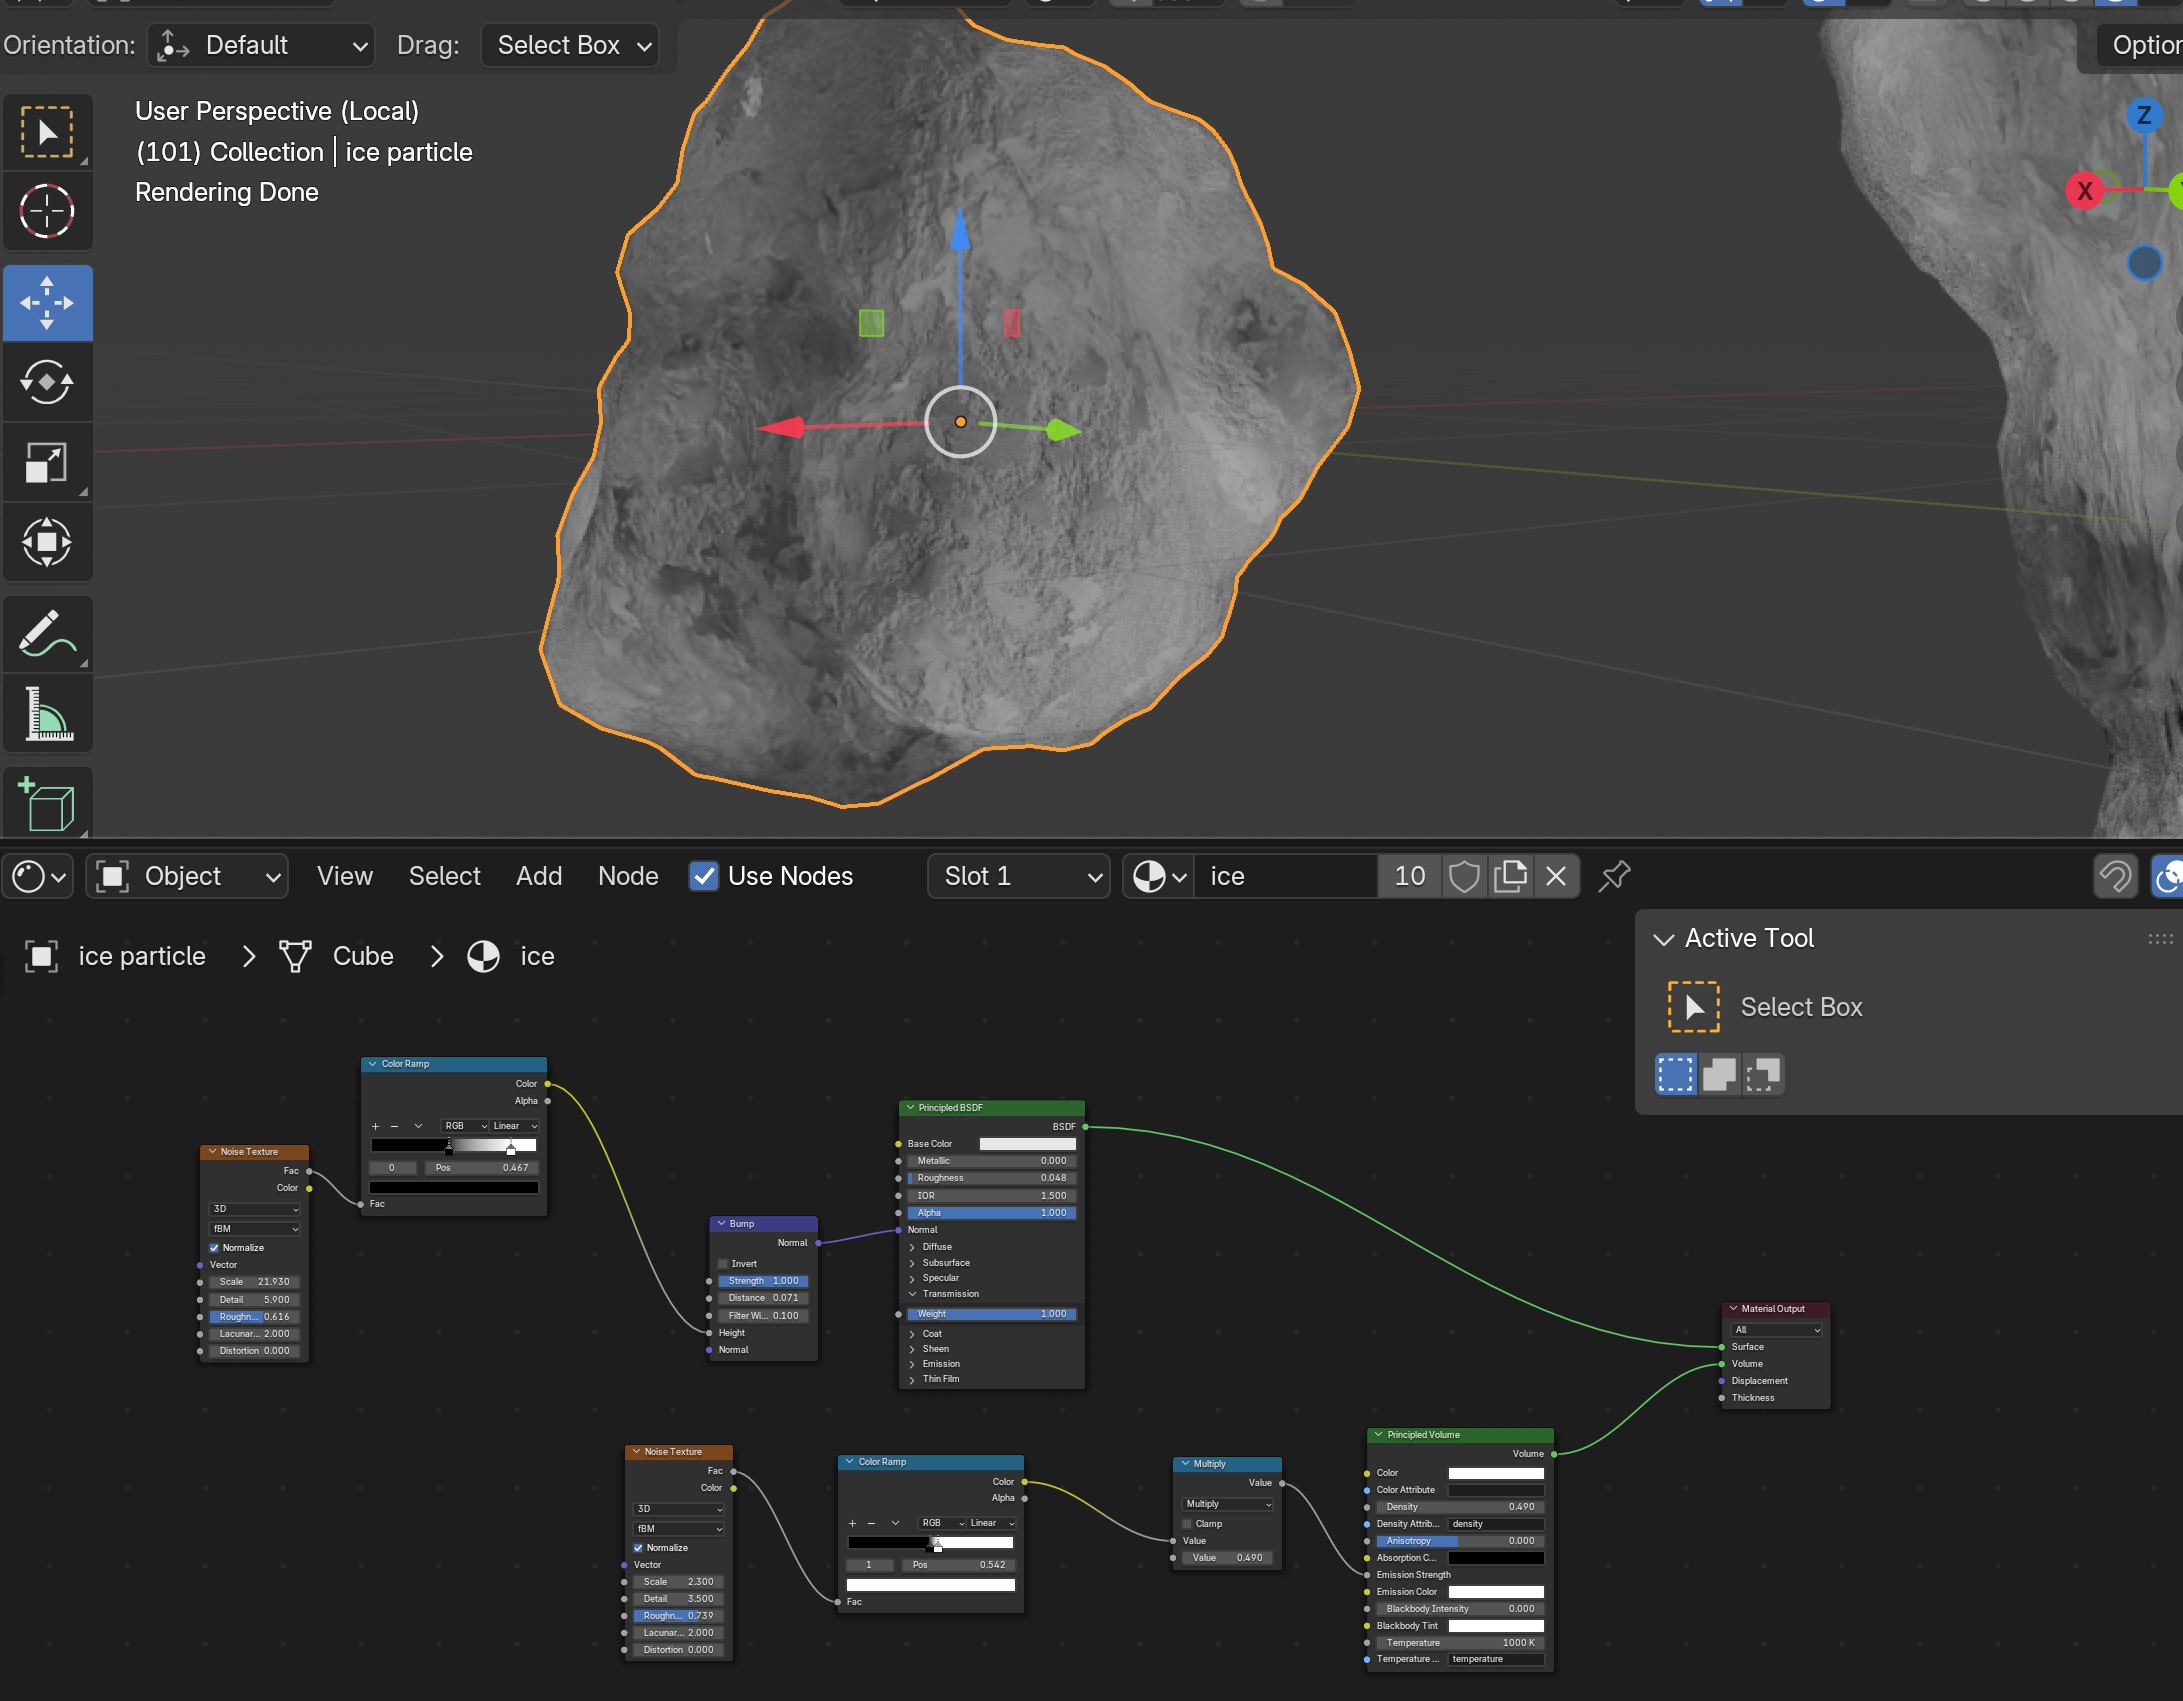2183x1701 pixels.
Task: Toggle Invert checkbox on Bump node
Action: pyautogui.click(x=724, y=1264)
